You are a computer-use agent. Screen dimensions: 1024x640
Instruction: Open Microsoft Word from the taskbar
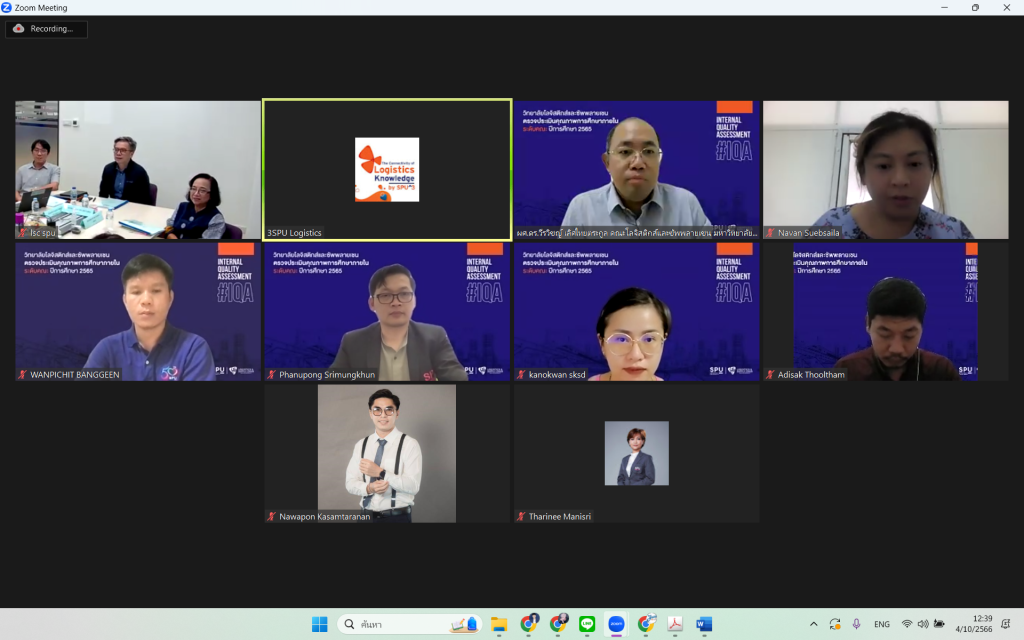[704, 624]
